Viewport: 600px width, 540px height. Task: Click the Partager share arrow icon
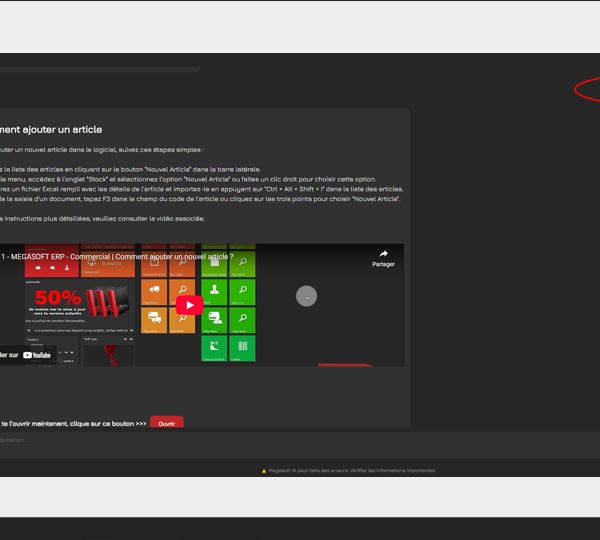(383, 254)
